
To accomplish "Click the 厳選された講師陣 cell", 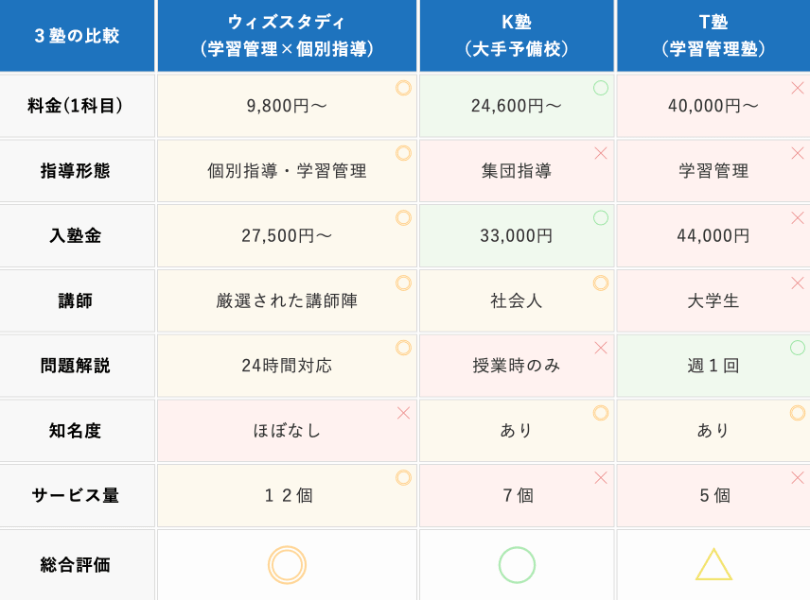I will 287,300.
